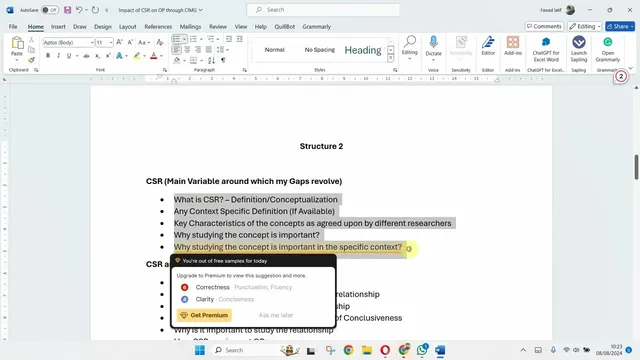Align paragraph text to the right

coord(198,50)
